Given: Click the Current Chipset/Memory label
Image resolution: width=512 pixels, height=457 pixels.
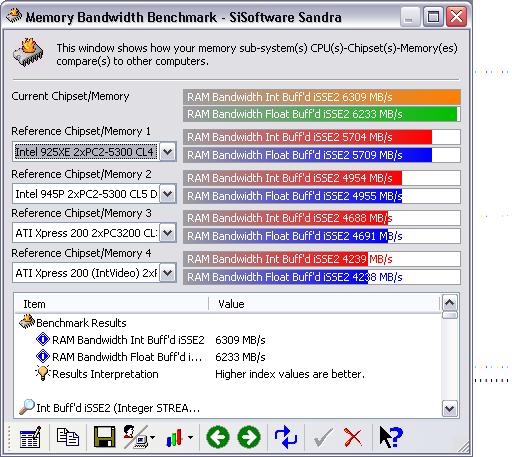Looking at the screenshot, I should (x=70, y=96).
